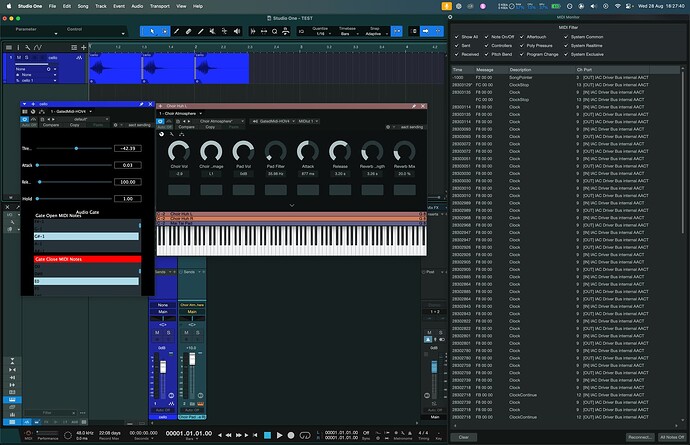Open the 1 - GatedMidi-HOV4 plugin selector
690x445 pixels.
70,111
